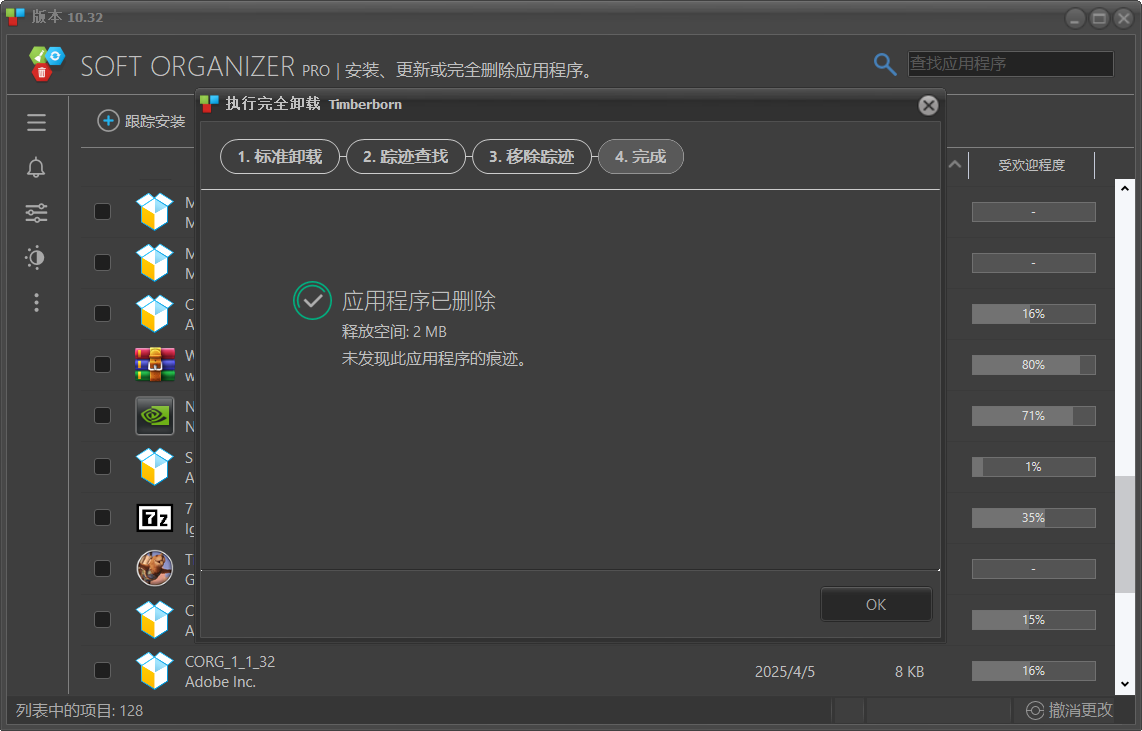
Task: Click the 撤消更改 button
Action: pos(1069,710)
